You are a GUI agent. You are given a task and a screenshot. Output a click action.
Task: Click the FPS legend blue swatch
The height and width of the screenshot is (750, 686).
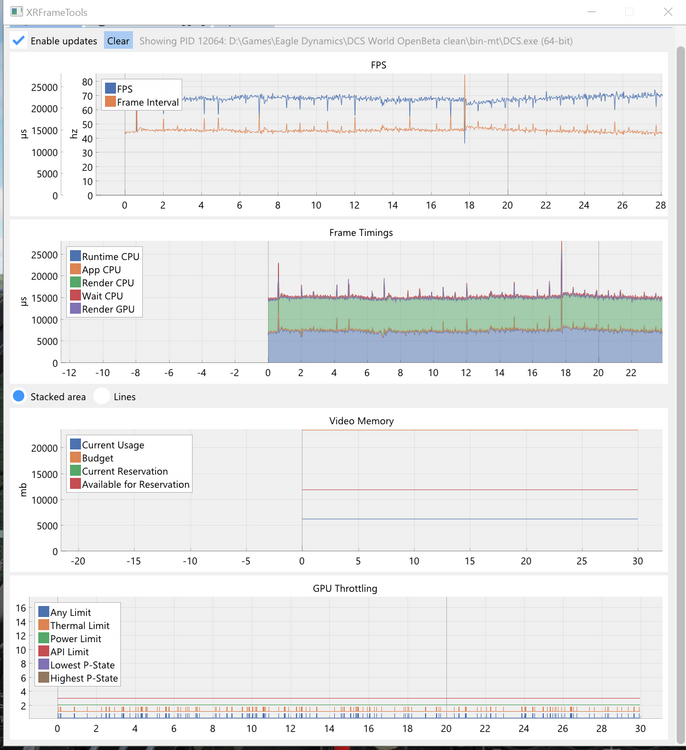tap(111, 88)
